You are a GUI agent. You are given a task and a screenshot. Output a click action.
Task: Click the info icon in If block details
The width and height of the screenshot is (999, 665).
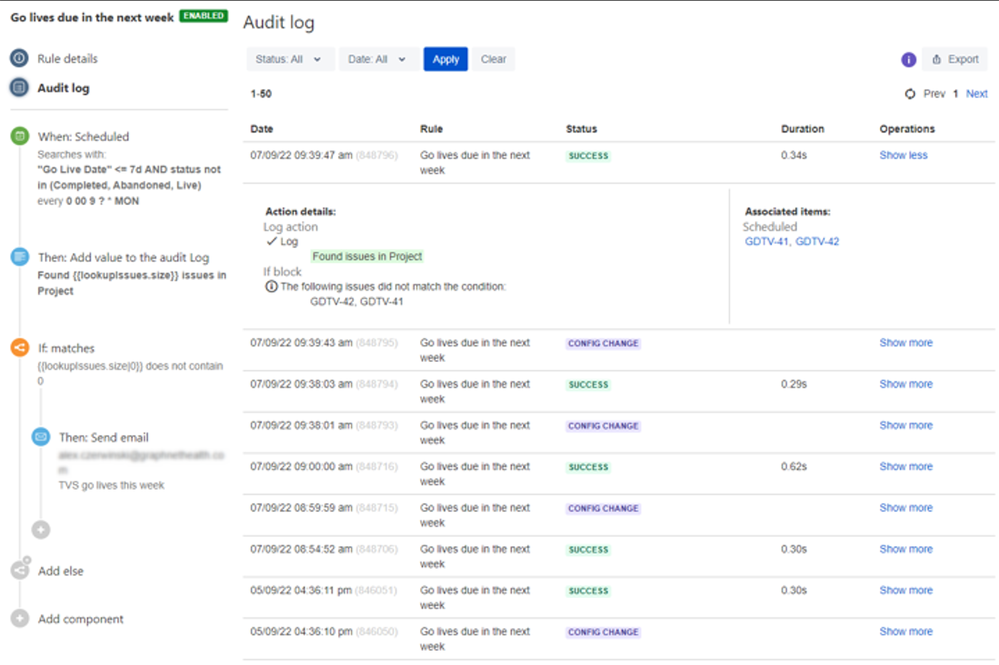(x=271, y=287)
